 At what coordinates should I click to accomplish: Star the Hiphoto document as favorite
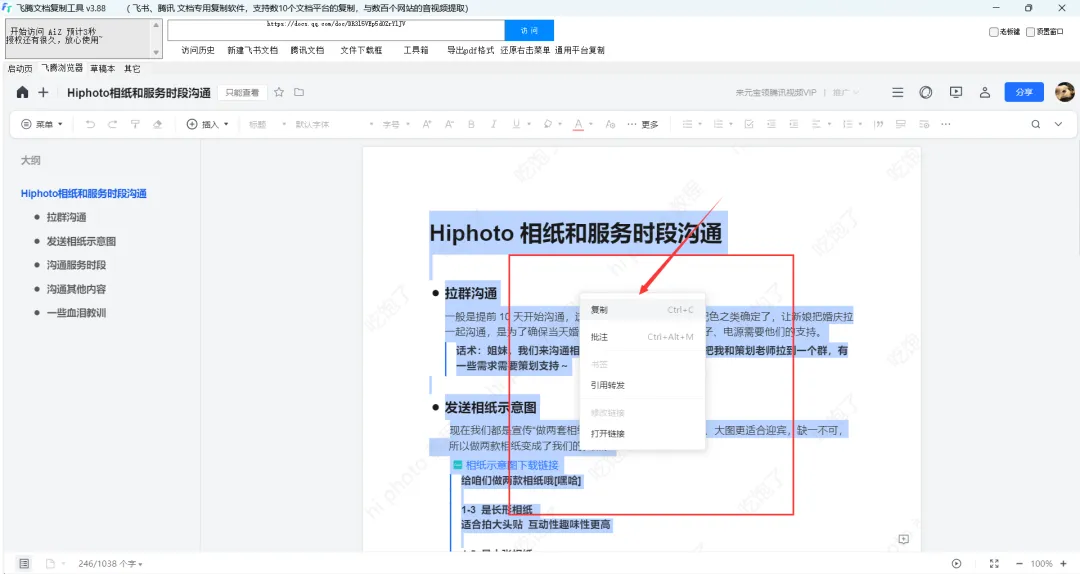point(279,92)
